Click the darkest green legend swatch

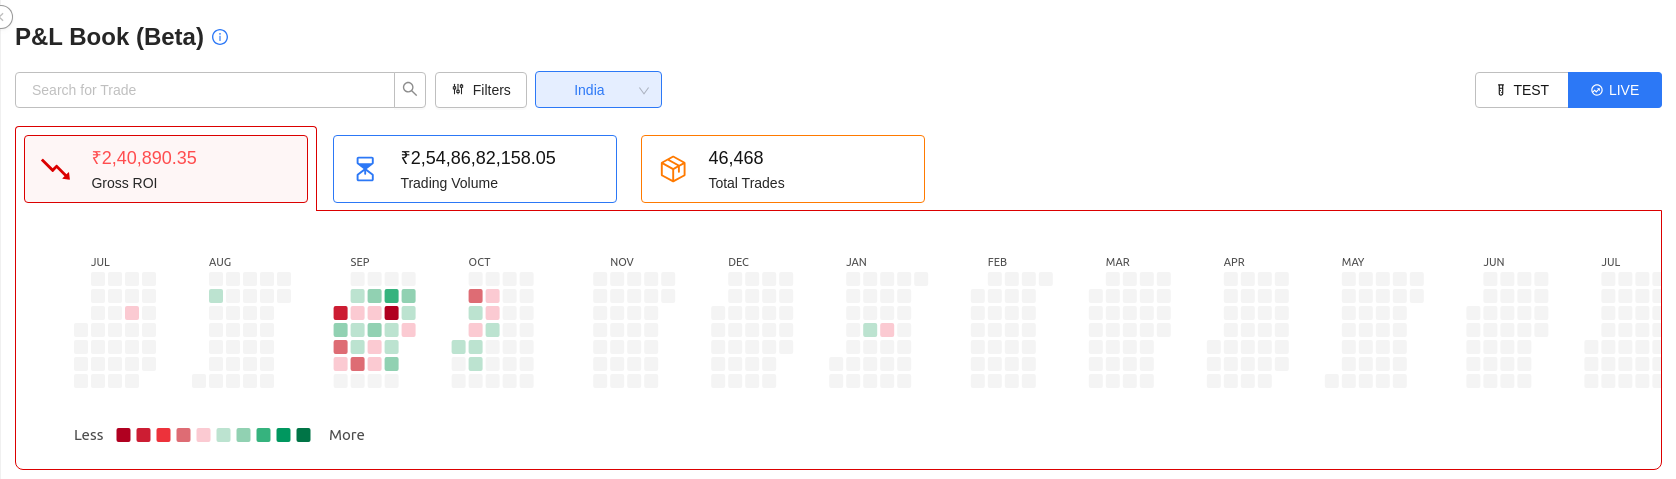(303, 435)
